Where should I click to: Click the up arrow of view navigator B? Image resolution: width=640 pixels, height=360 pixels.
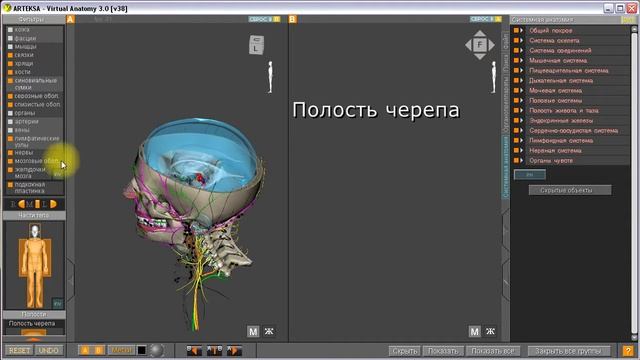tap(480, 33)
